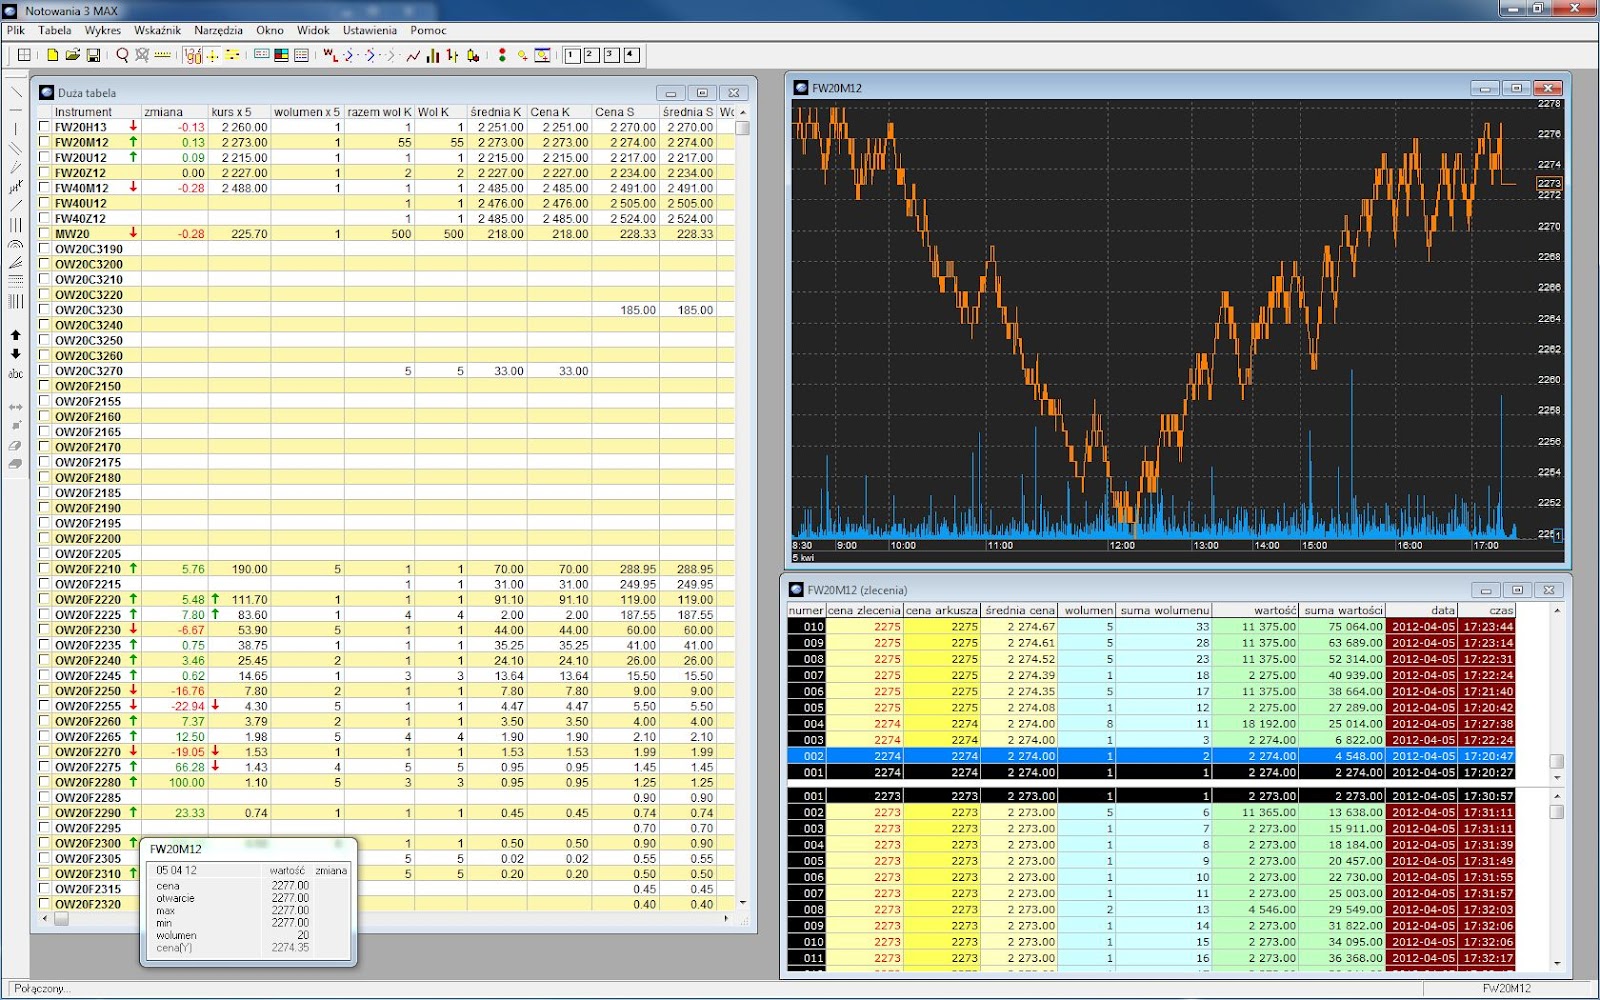The height and width of the screenshot is (1000, 1600).
Task: Open the Wykres menu
Action: [x=103, y=30]
